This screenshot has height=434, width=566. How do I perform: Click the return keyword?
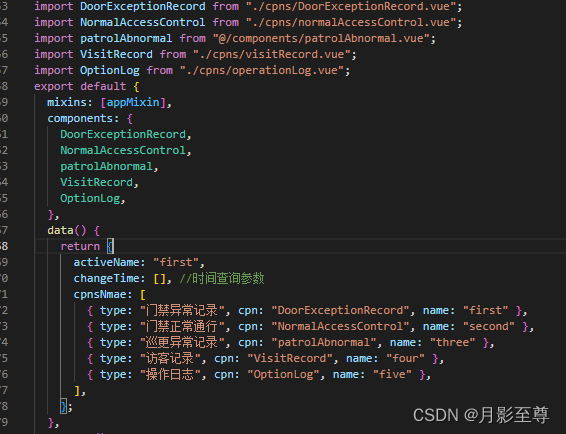coord(80,246)
